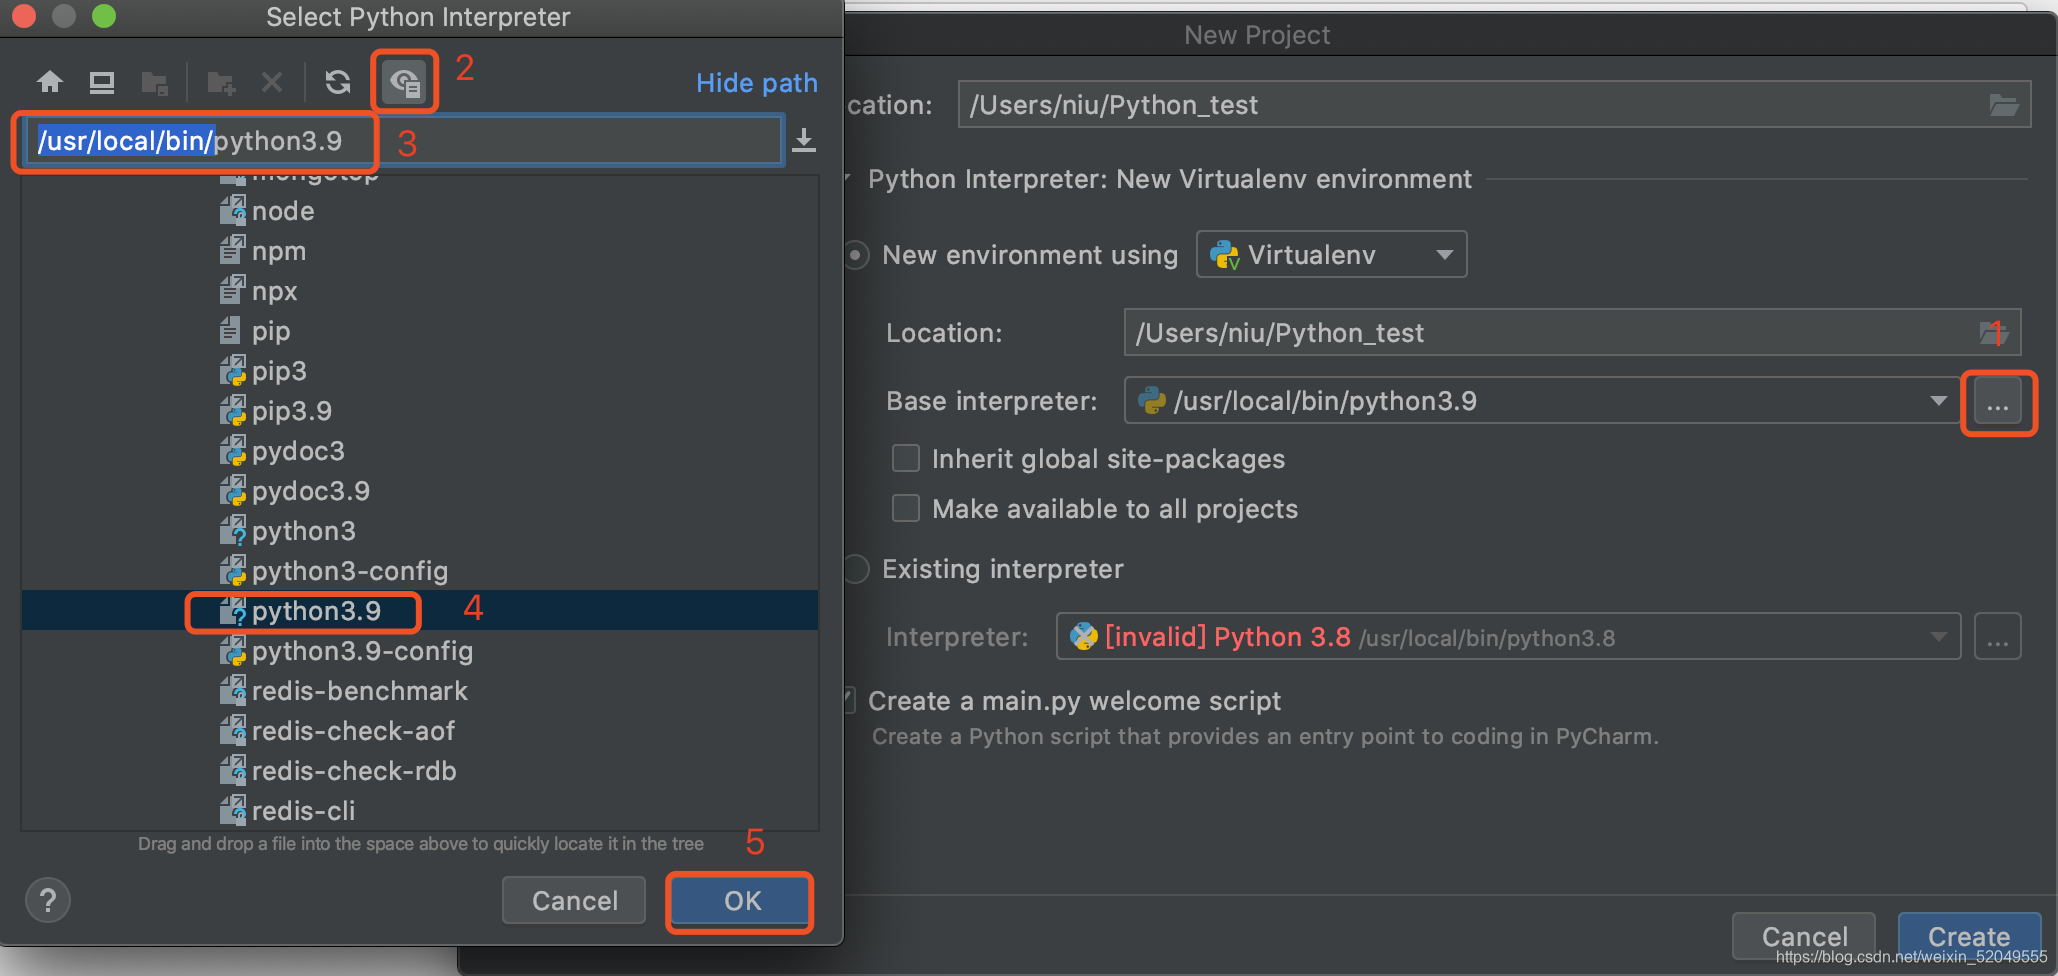Select redis-check-rdb file
The height and width of the screenshot is (976, 2058).
tap(420, 771)
